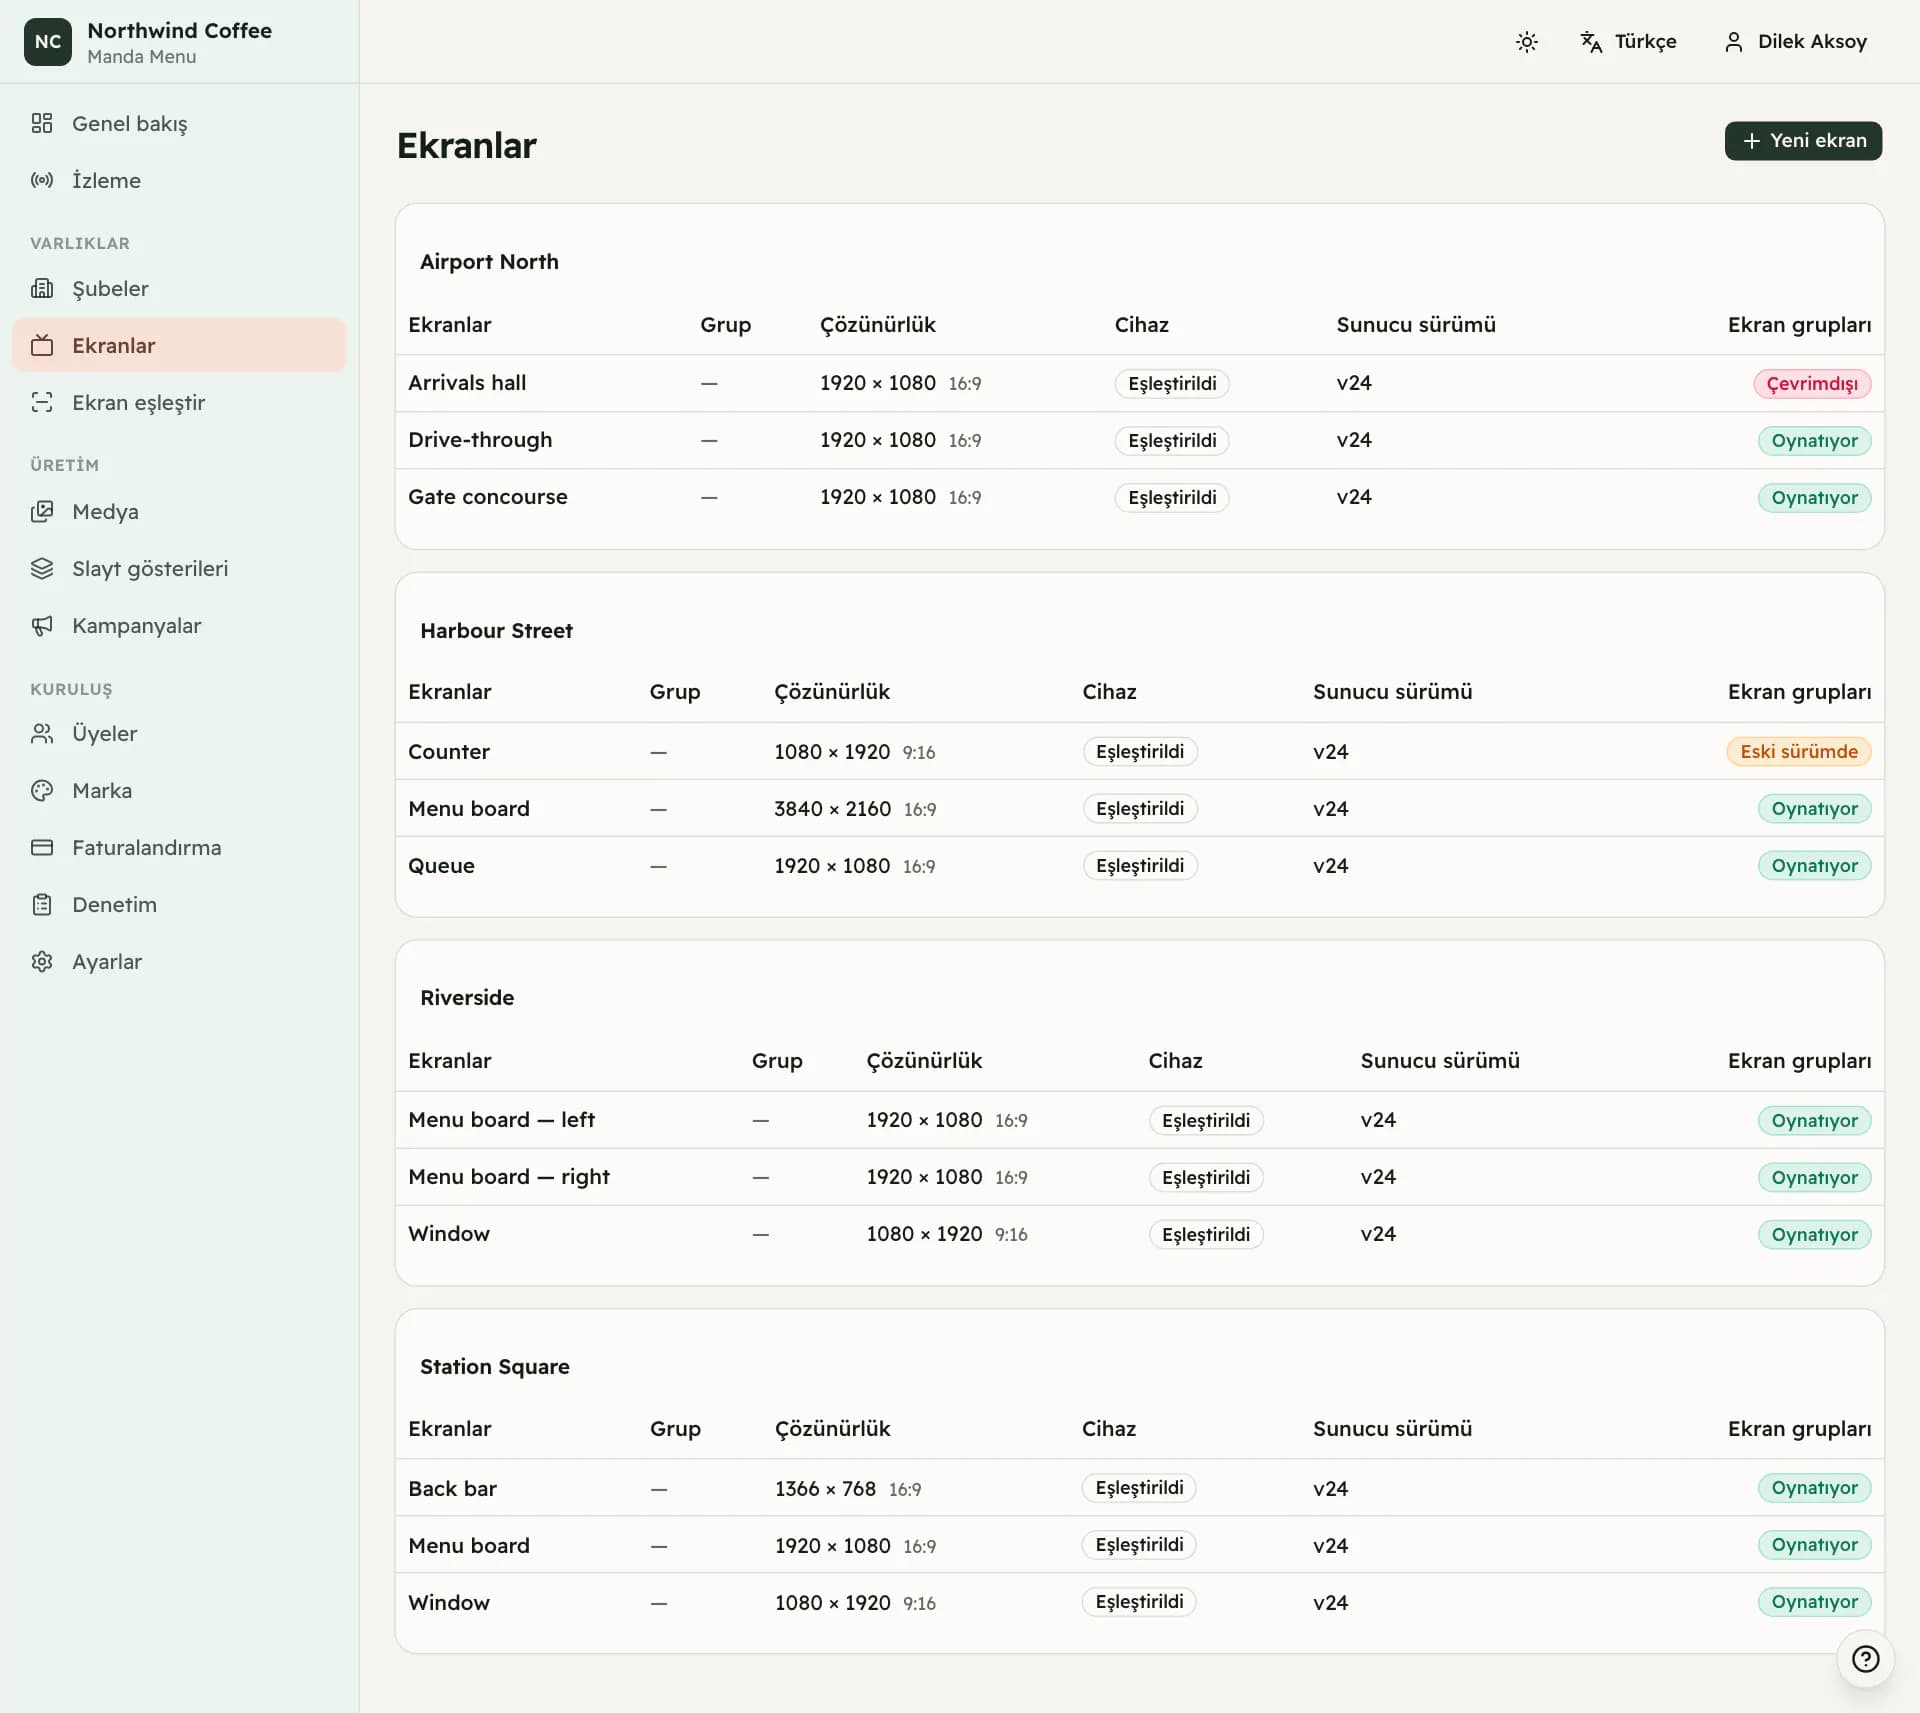Click the Çevrimdışı status badge

pyautogui.click(x=1811, y=383)
